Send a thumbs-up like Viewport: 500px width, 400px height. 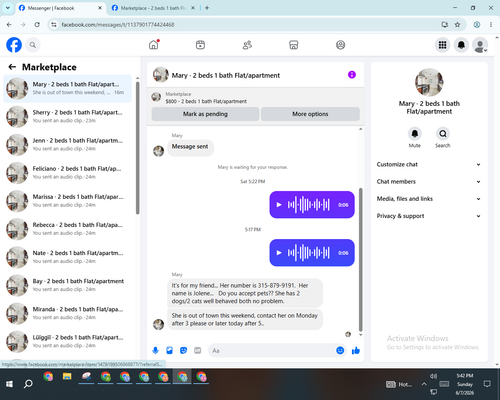(x=356, y=350)
